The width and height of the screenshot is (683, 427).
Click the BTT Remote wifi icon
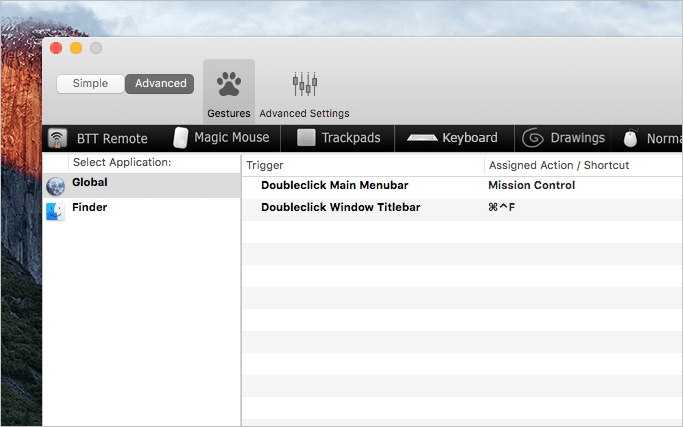click(57, 138)
